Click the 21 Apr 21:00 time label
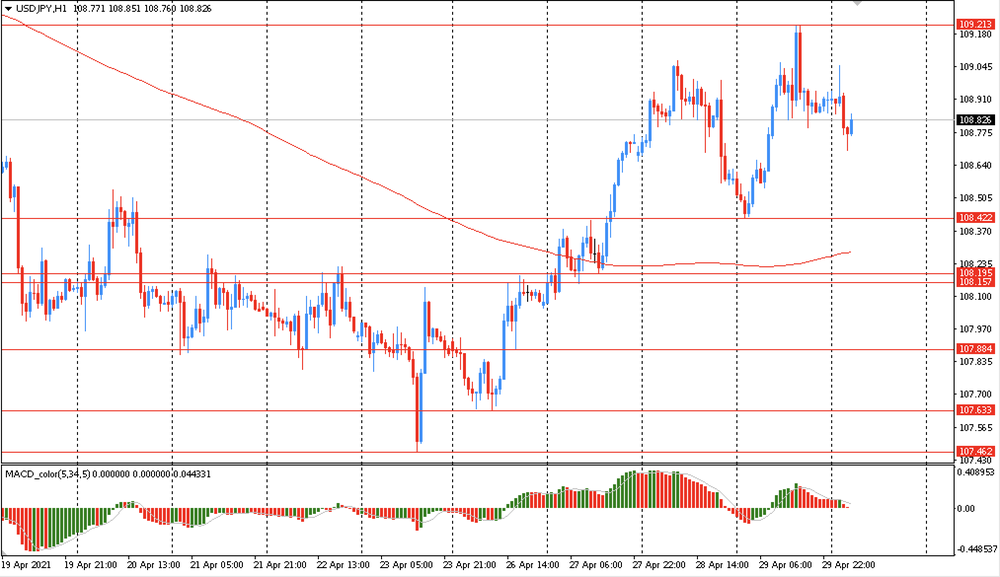Image resolution: width=1000 pixels, height=577 pixels. 280,565
